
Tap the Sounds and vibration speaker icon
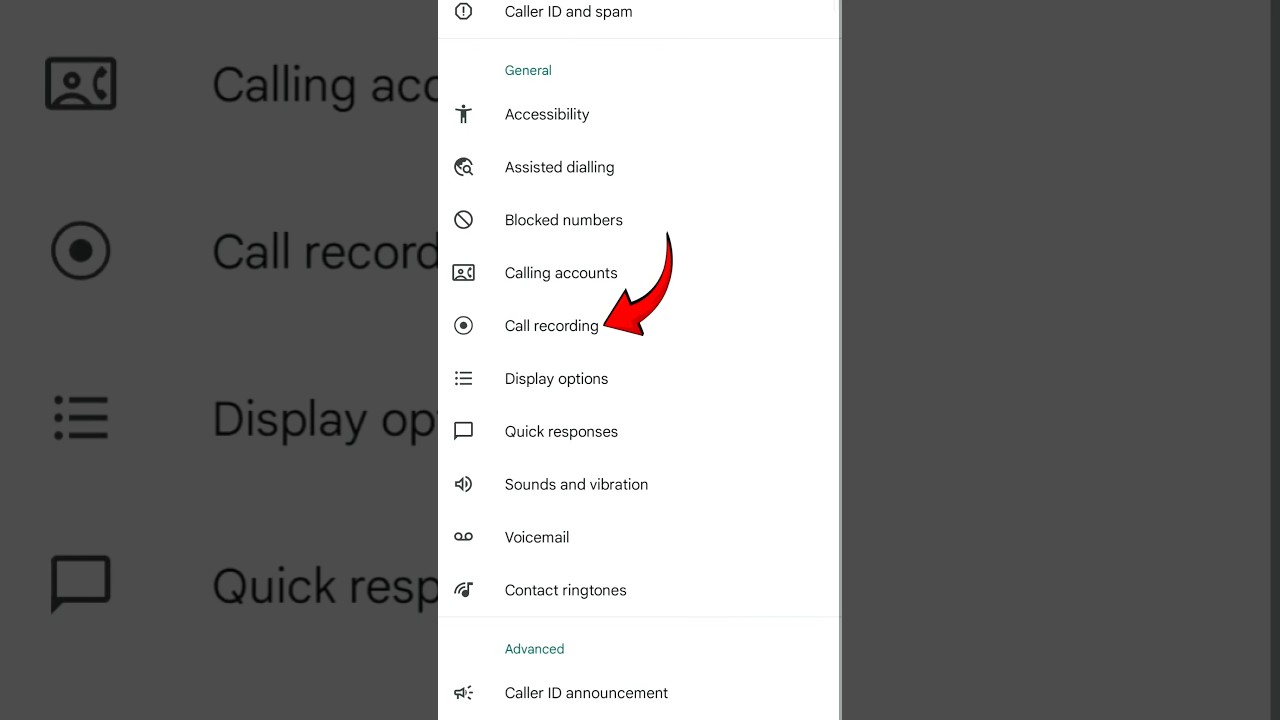pyautogui.click(x=463, y=484)
